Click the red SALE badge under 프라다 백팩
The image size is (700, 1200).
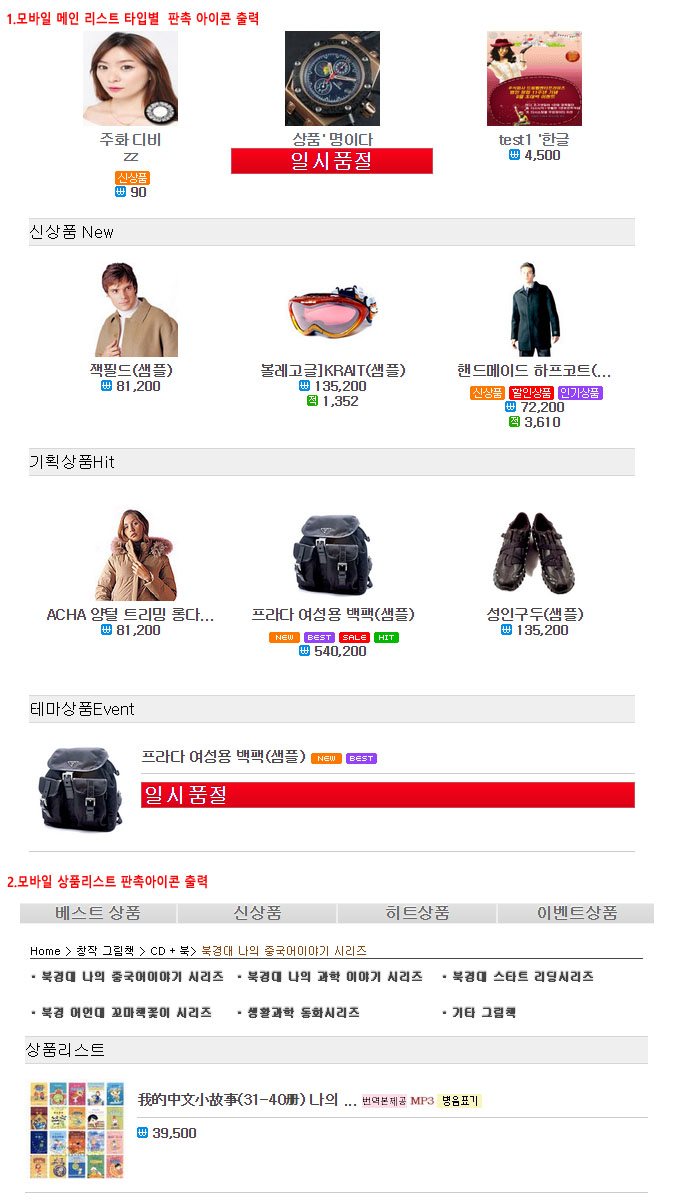point(354,637)
